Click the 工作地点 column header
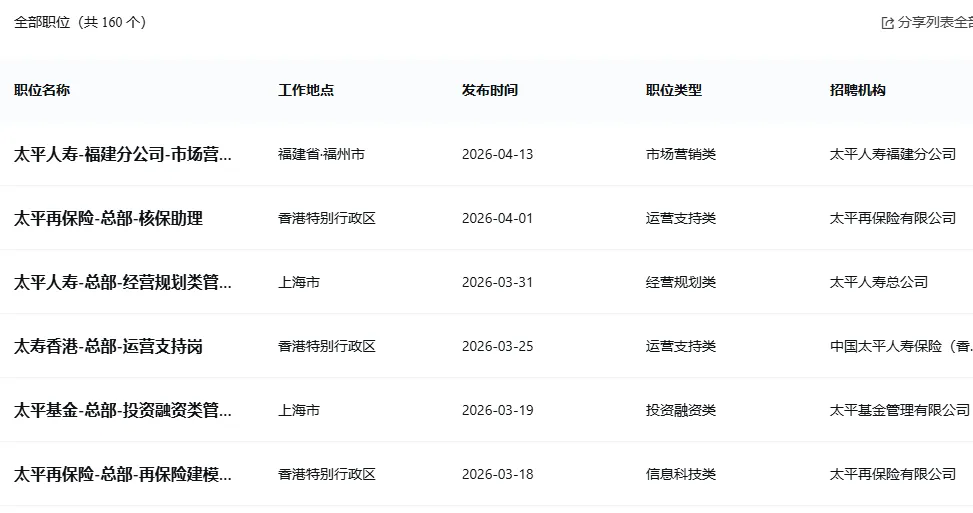Viewport: 973px width, 513px height. (306, 90)
